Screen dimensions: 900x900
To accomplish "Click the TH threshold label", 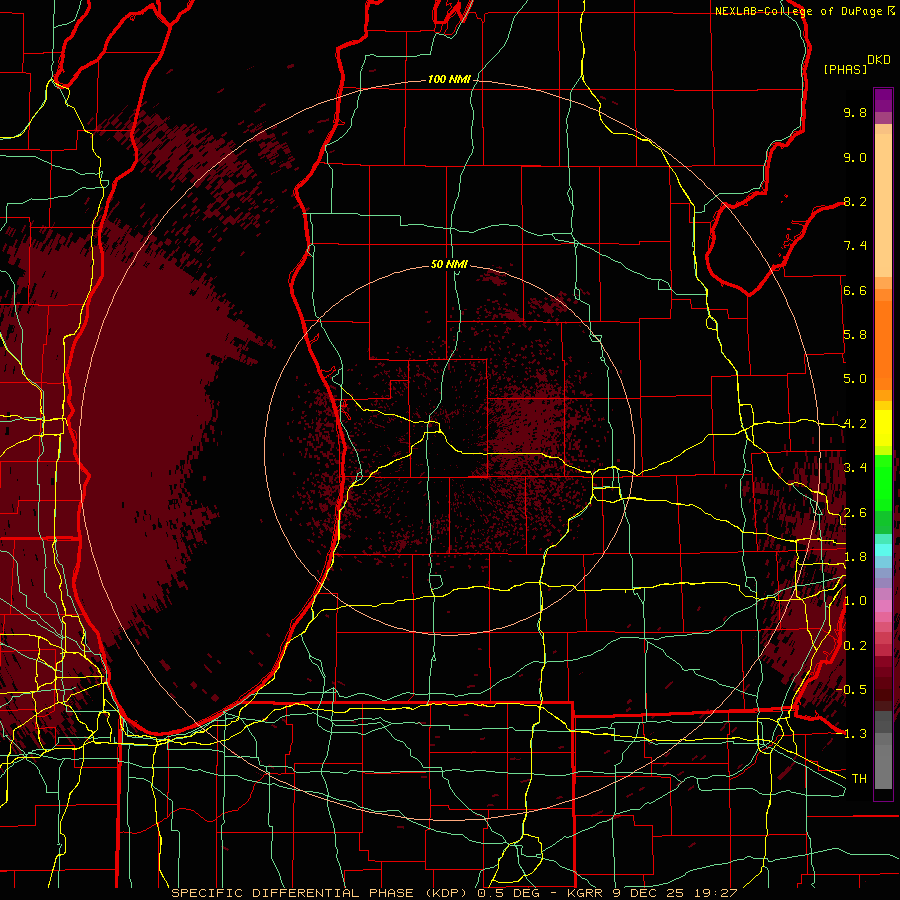I will click(x=859, y=779).
